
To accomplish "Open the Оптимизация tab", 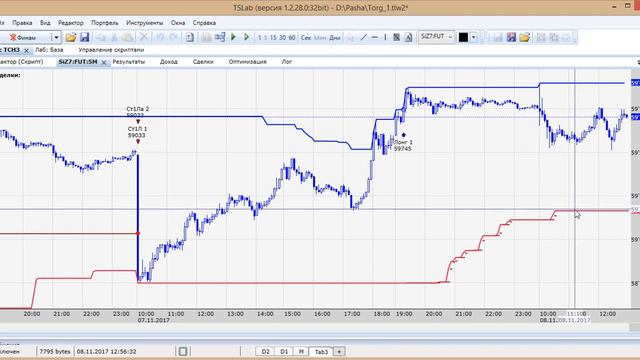I will [247, 62].
